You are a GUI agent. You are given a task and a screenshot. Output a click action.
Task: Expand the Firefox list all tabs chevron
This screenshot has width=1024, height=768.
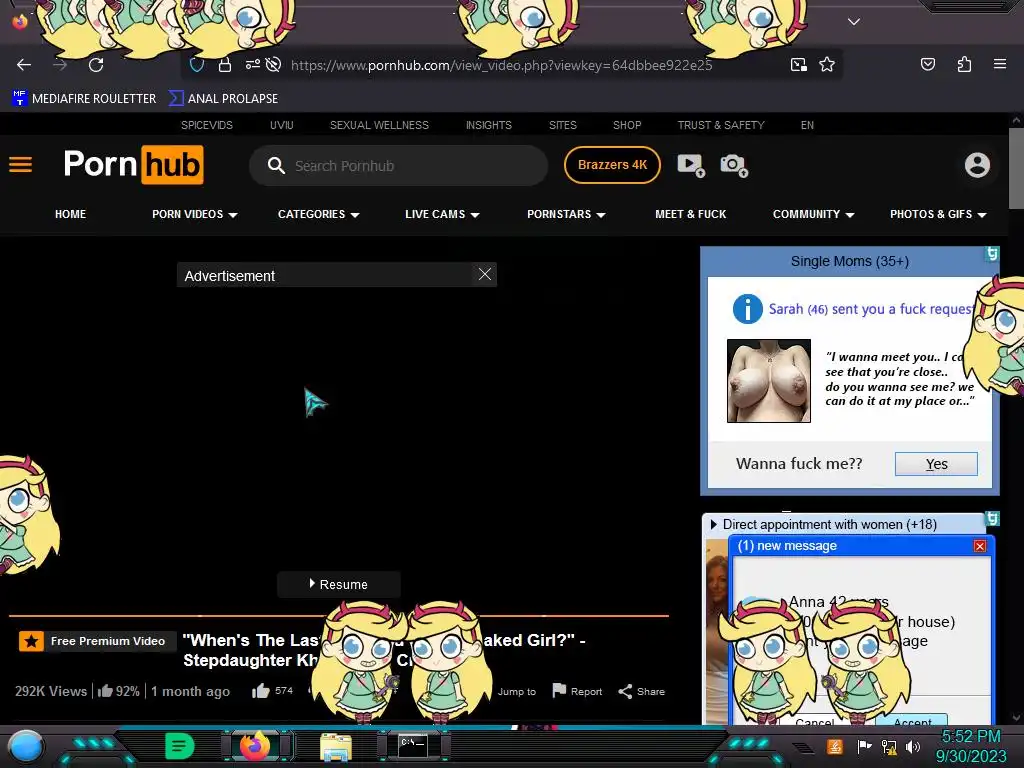pyautogui.click(x=854, y=22)
